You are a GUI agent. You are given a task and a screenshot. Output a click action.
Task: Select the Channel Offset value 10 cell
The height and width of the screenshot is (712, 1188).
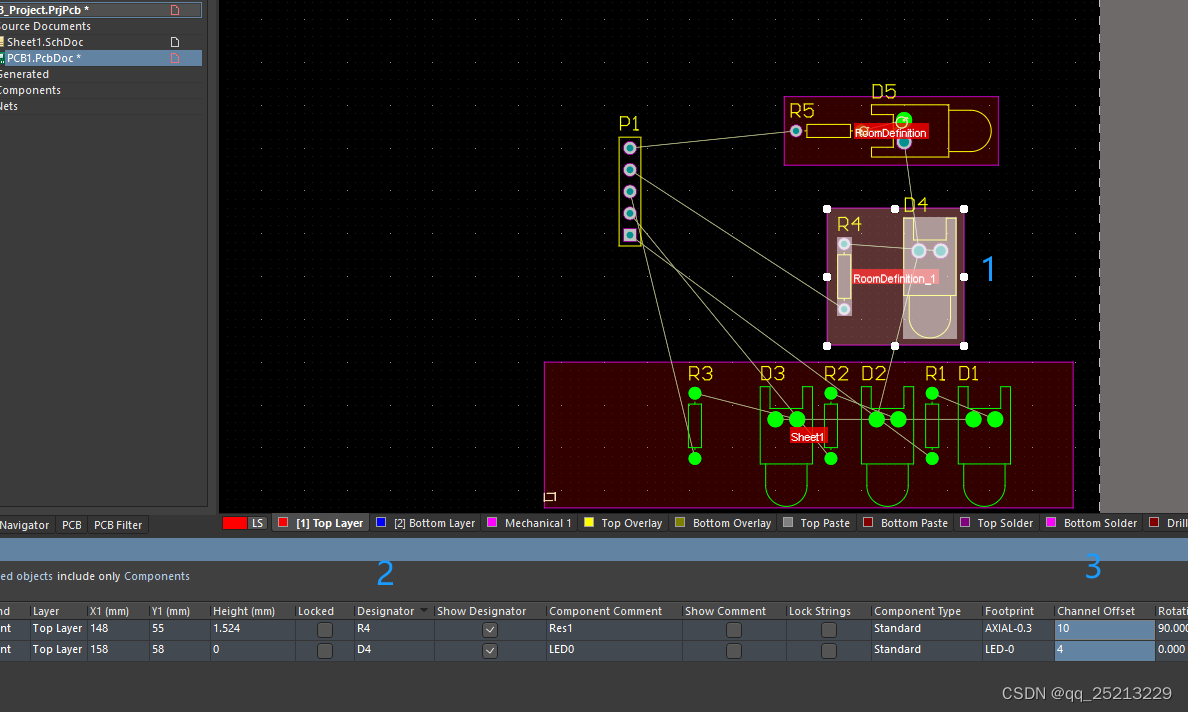click(1104, 629)
